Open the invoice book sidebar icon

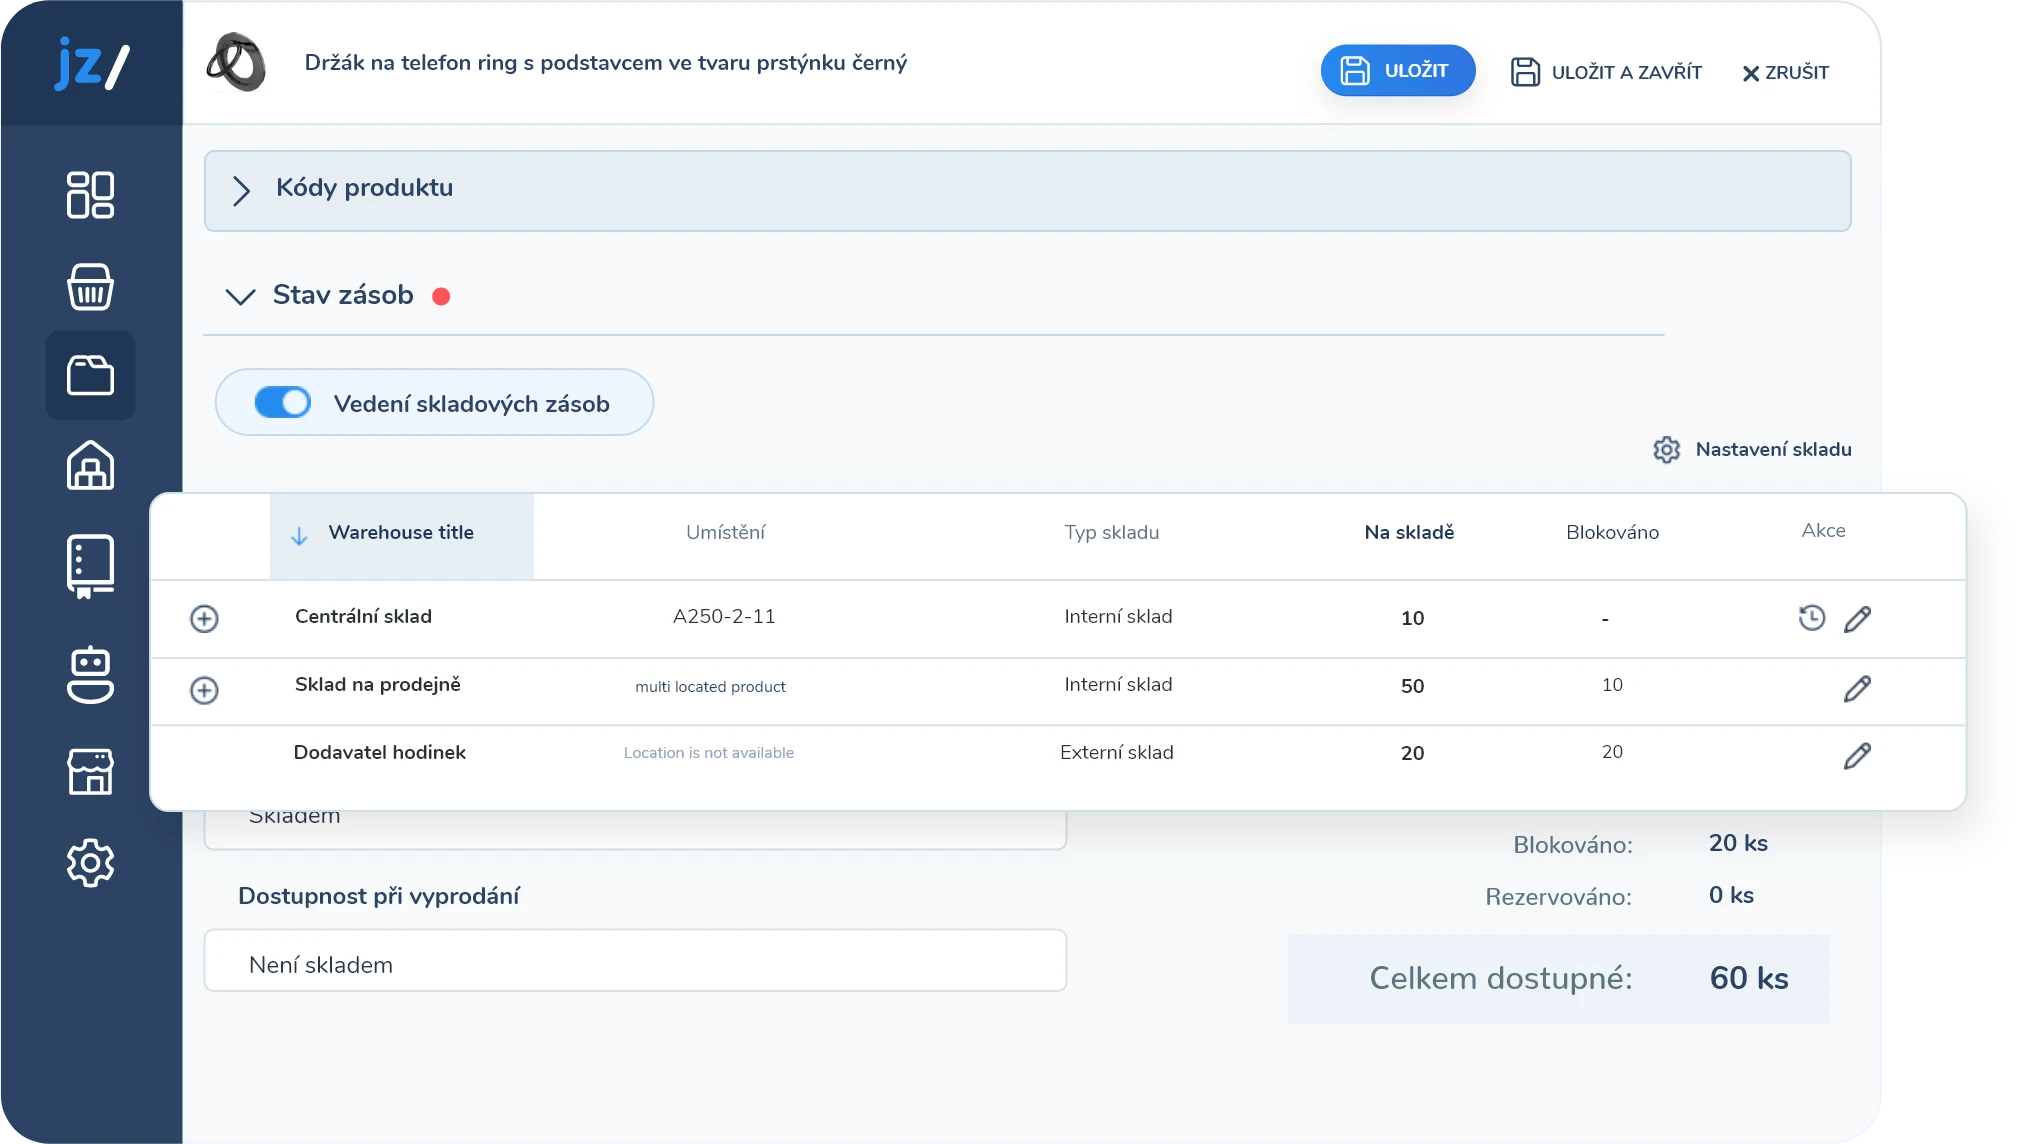pos(90,566)
